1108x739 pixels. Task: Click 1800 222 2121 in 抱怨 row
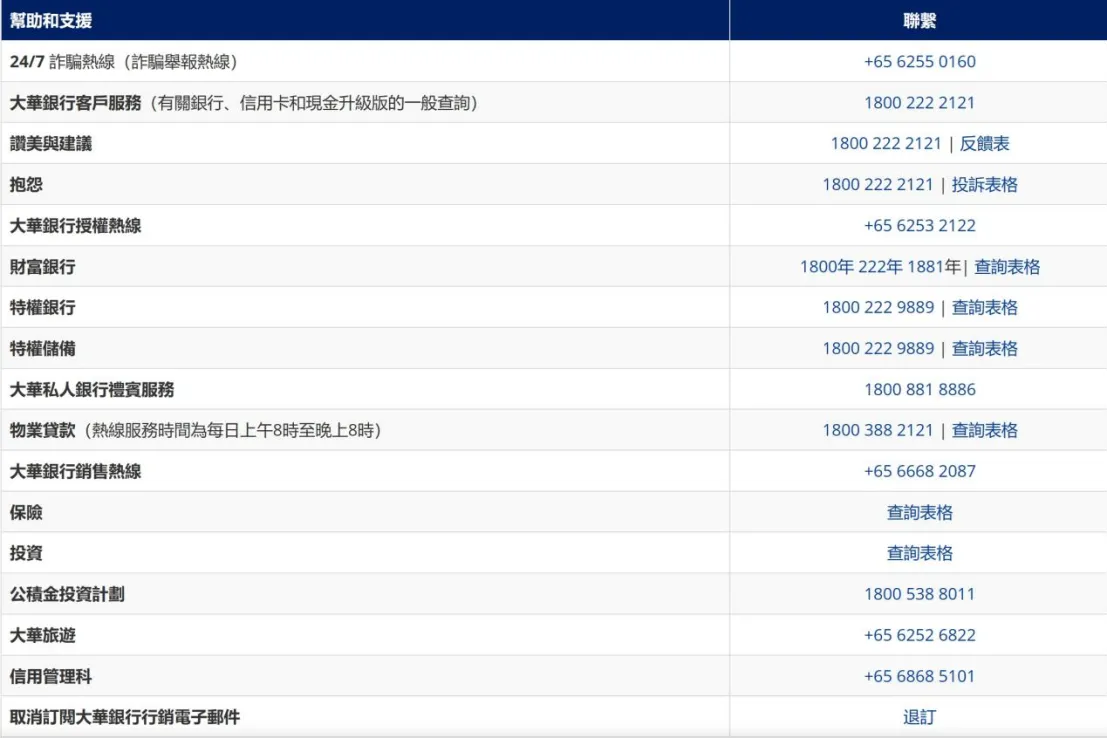(x=878, y=184)
